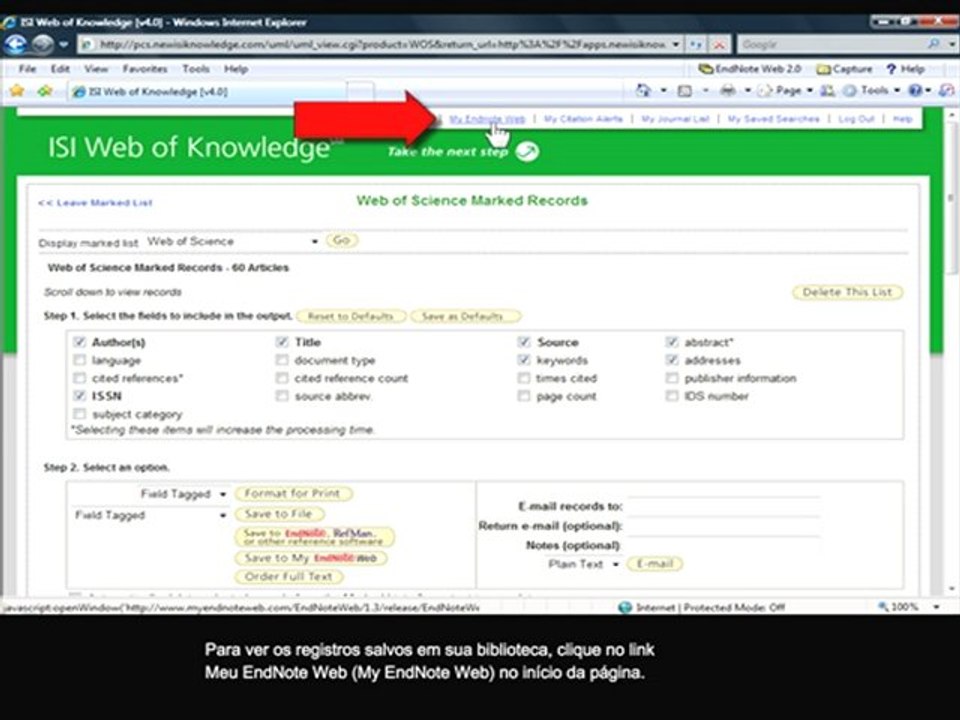Click the Google search box

click(x=831, y=45)
